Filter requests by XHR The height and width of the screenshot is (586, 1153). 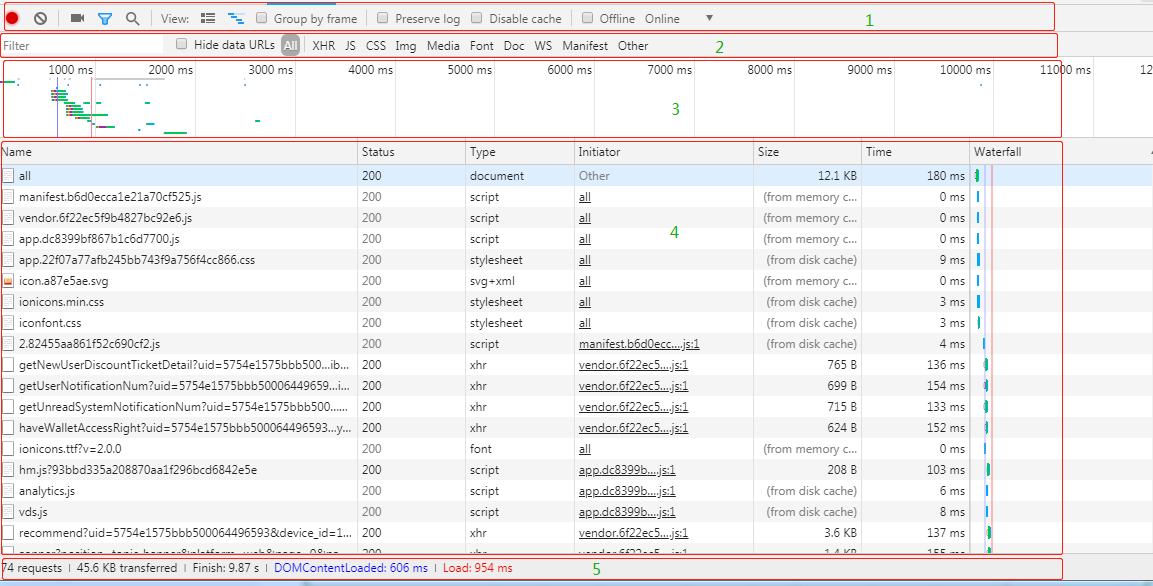pyautogui.click(x=324, y=46)
